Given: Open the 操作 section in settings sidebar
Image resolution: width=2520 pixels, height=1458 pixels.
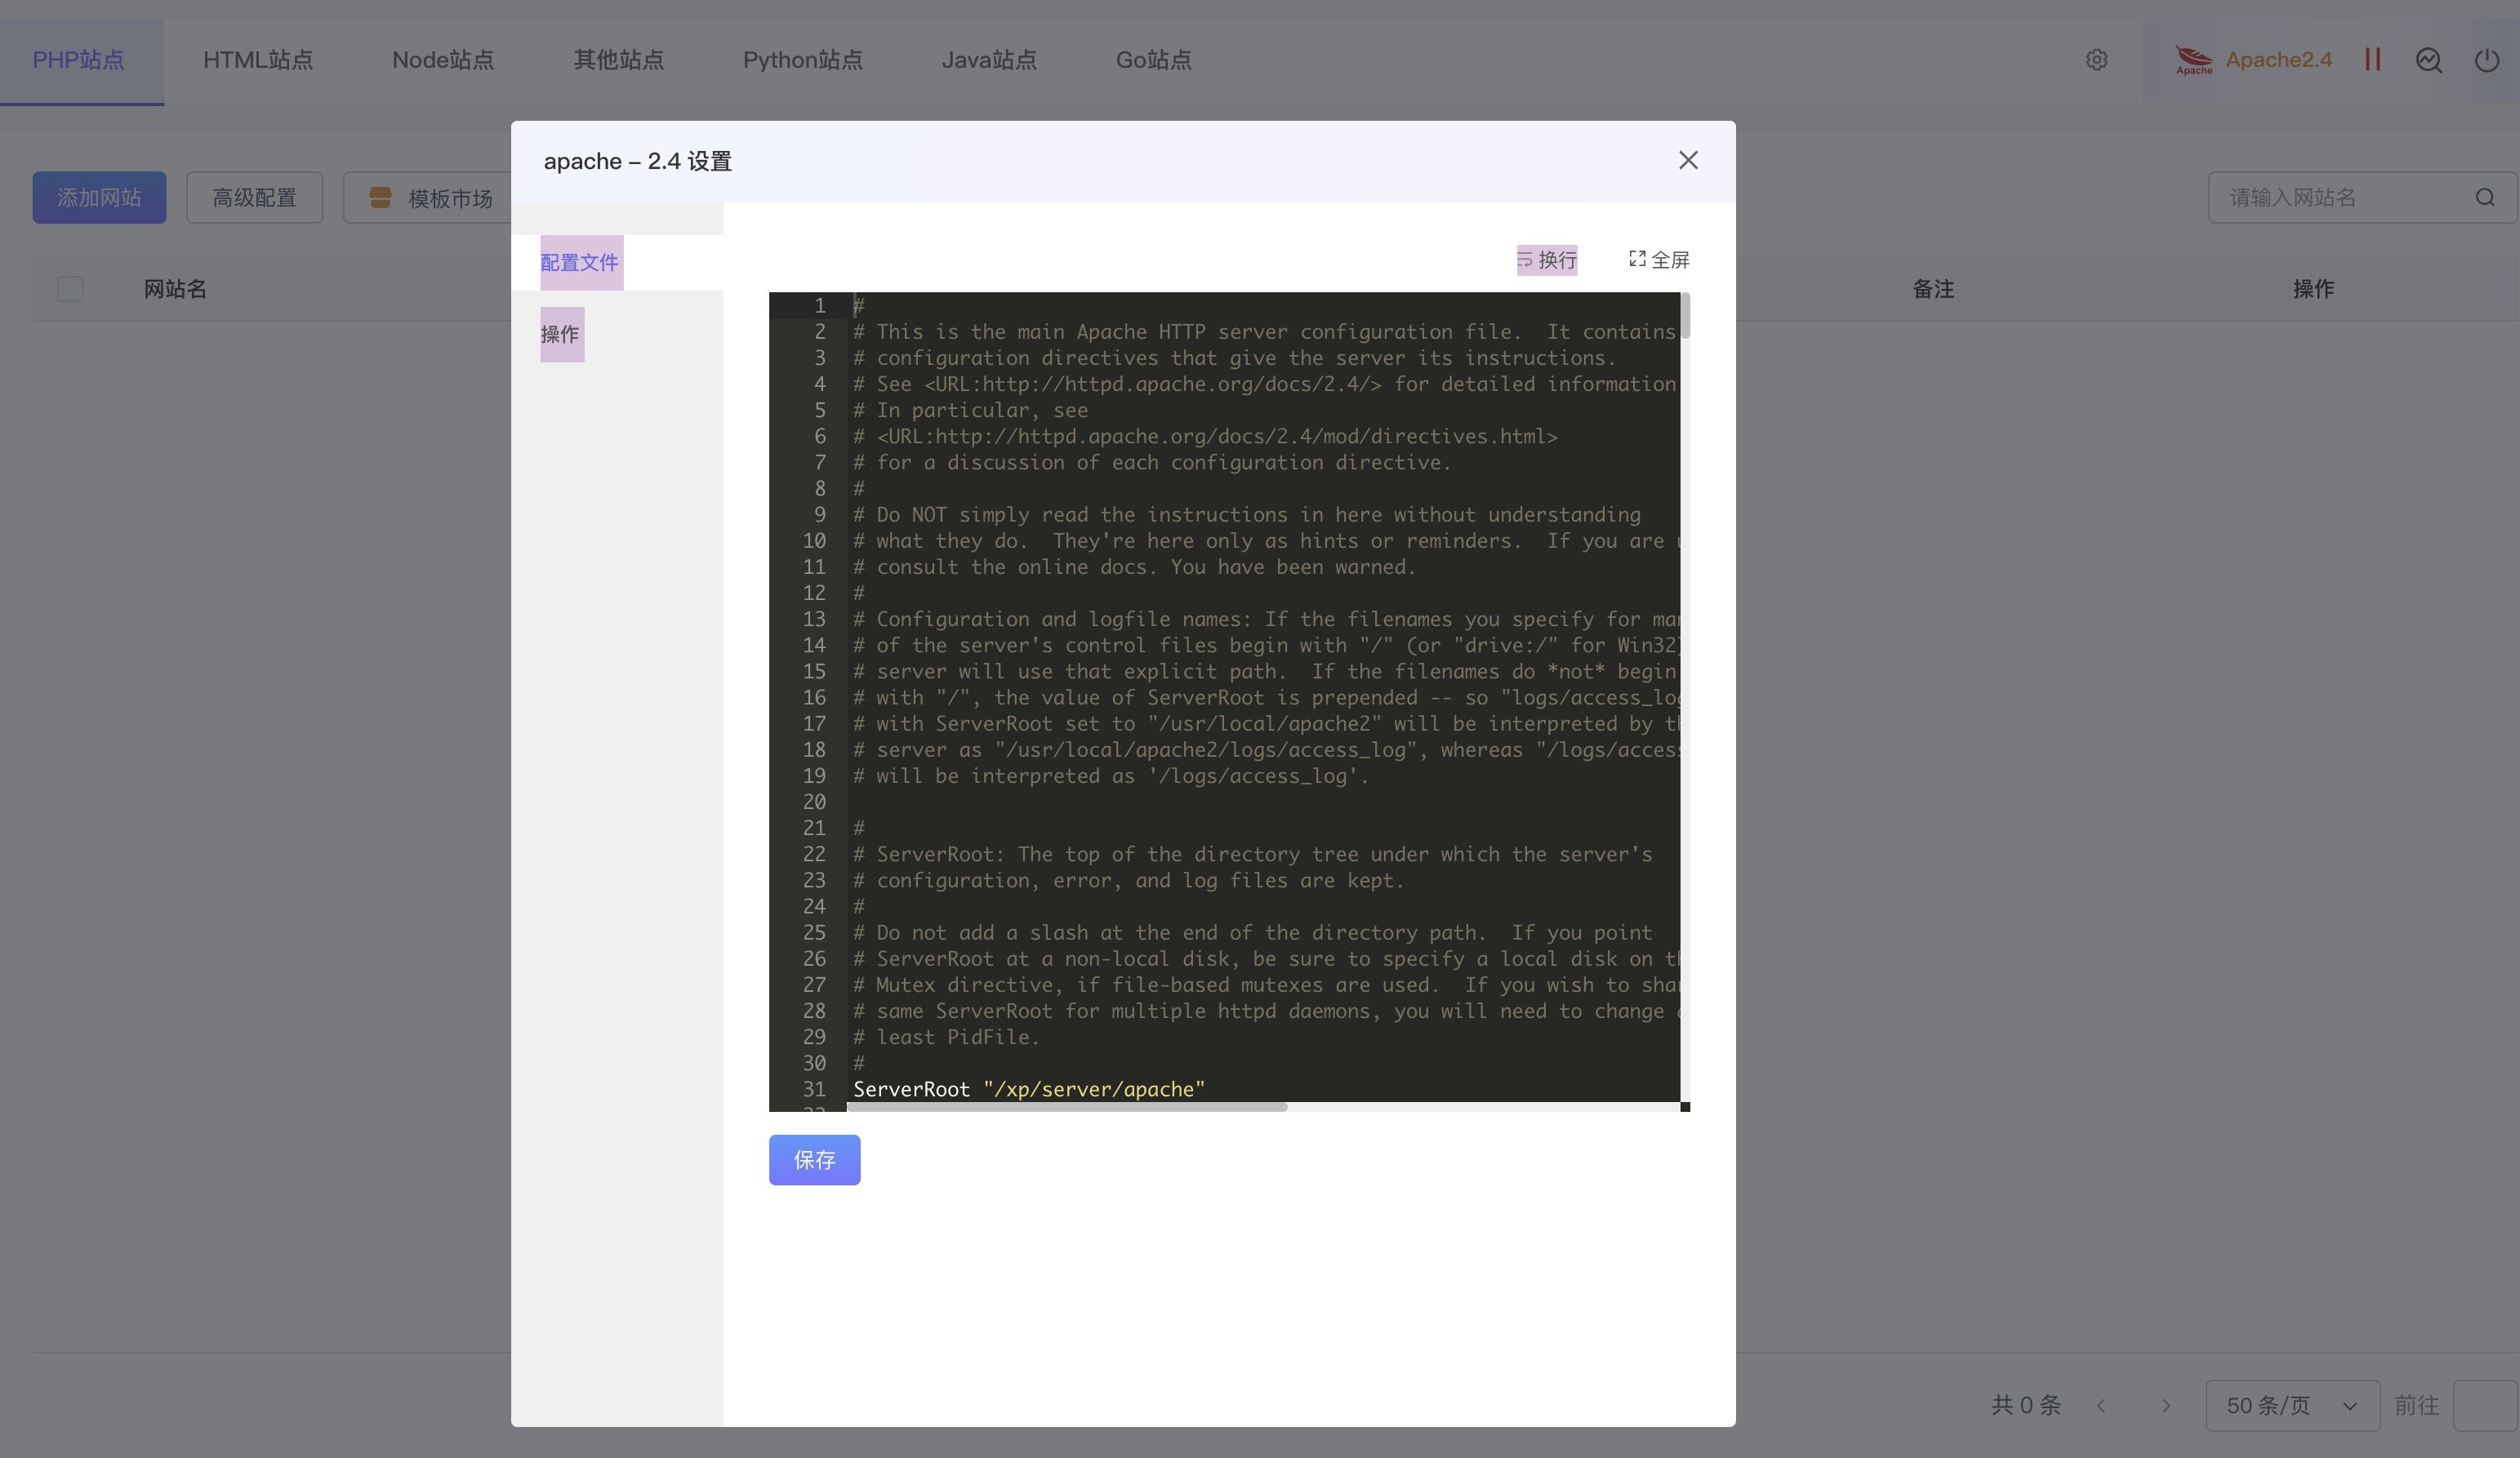Looking at the screenshot, I should pos(561,334).
